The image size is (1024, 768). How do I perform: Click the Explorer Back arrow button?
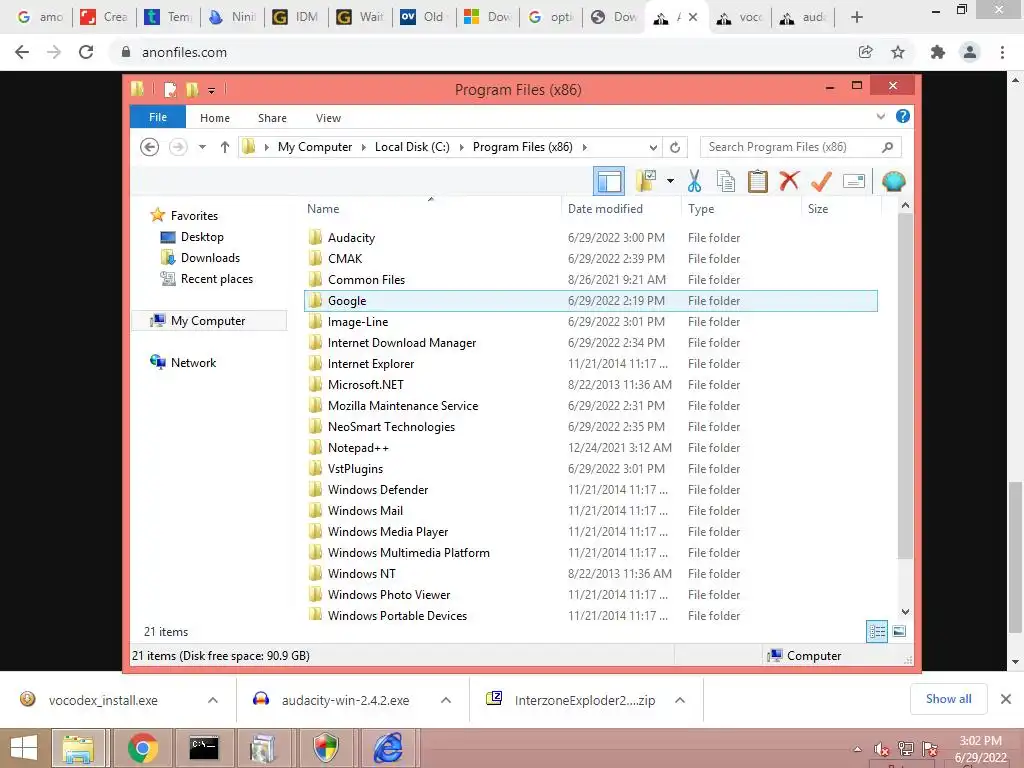[150, 147]
